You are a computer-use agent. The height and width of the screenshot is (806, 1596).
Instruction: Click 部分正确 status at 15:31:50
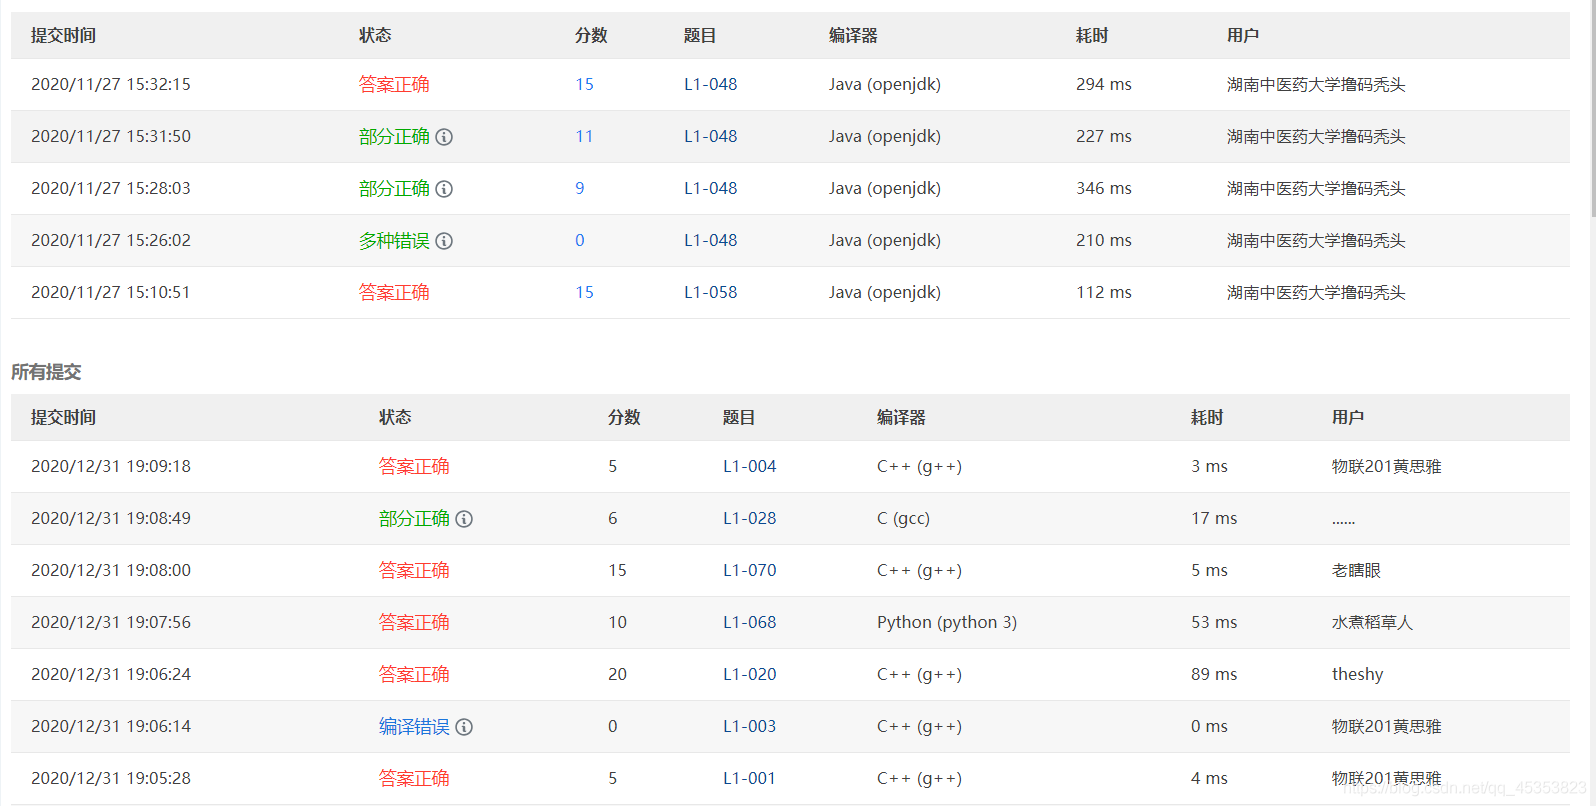pos(394,136)
